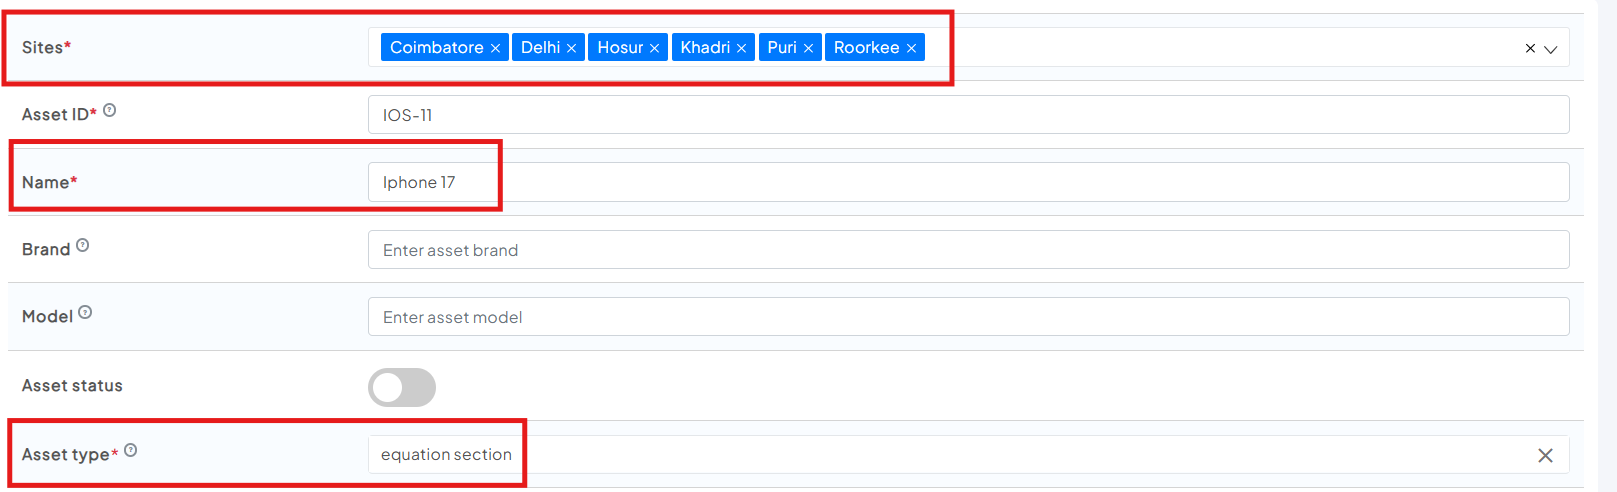Screen dimensions: 1617x492
Task: Show the Model info tooltip
Action: (x=85, y=312)
